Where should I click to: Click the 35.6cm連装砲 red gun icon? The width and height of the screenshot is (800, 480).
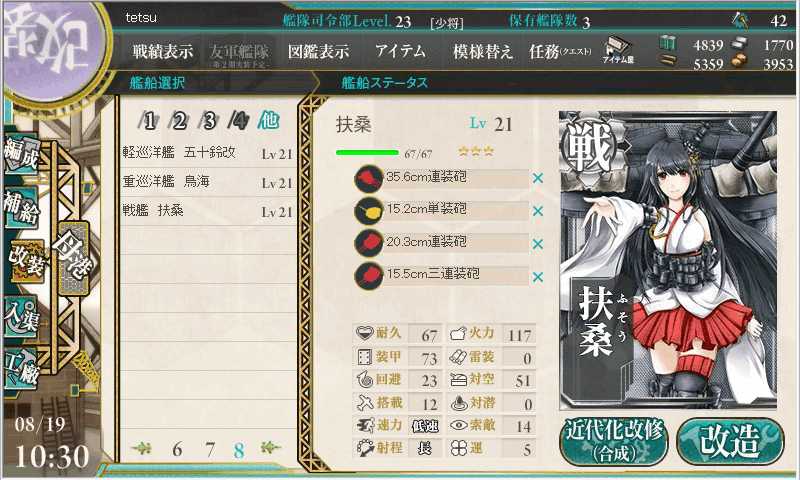coord(368,179)
